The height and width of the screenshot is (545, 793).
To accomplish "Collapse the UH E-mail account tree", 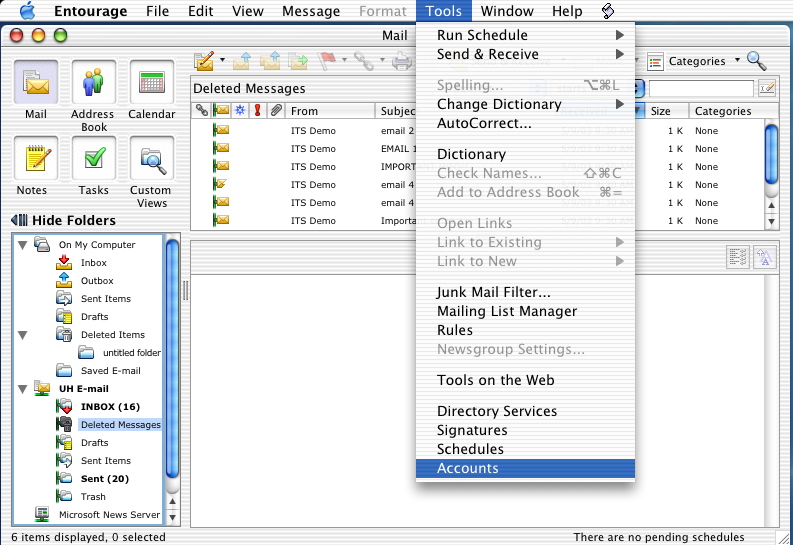I will (22, 389).
